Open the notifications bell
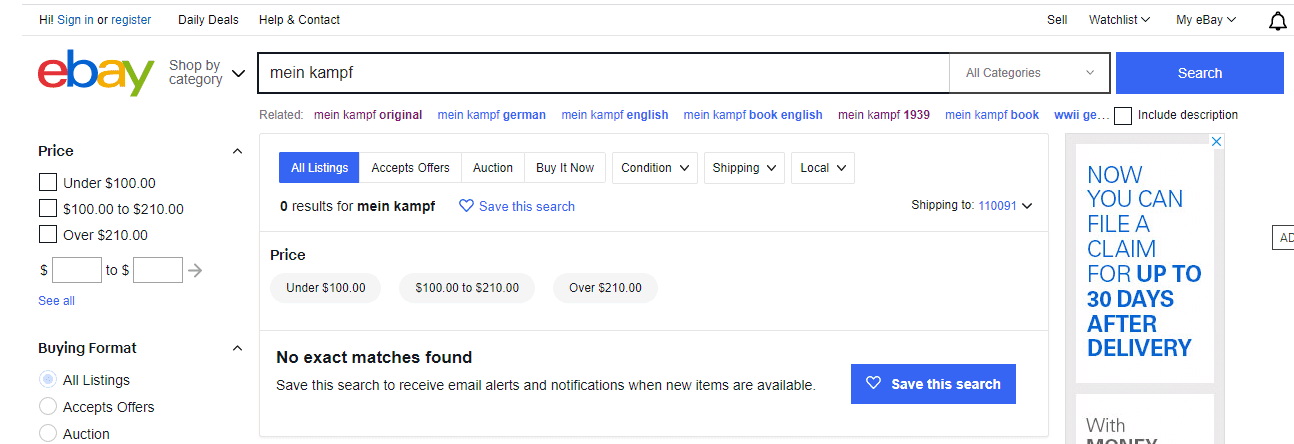The width and height of the screenshot is (1294, 444). point(1277,21)
